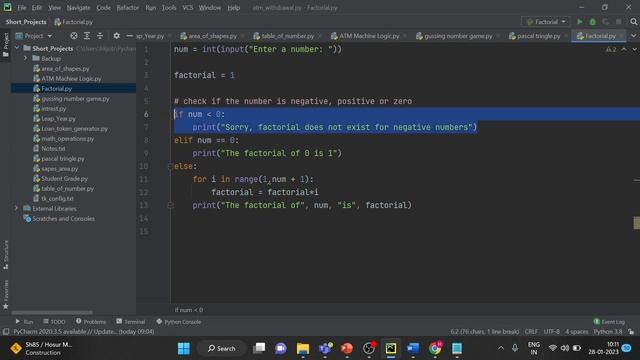Select math_operations.py in project tree
The width and height of the screenshot is (640, 360).
point(67,138)
